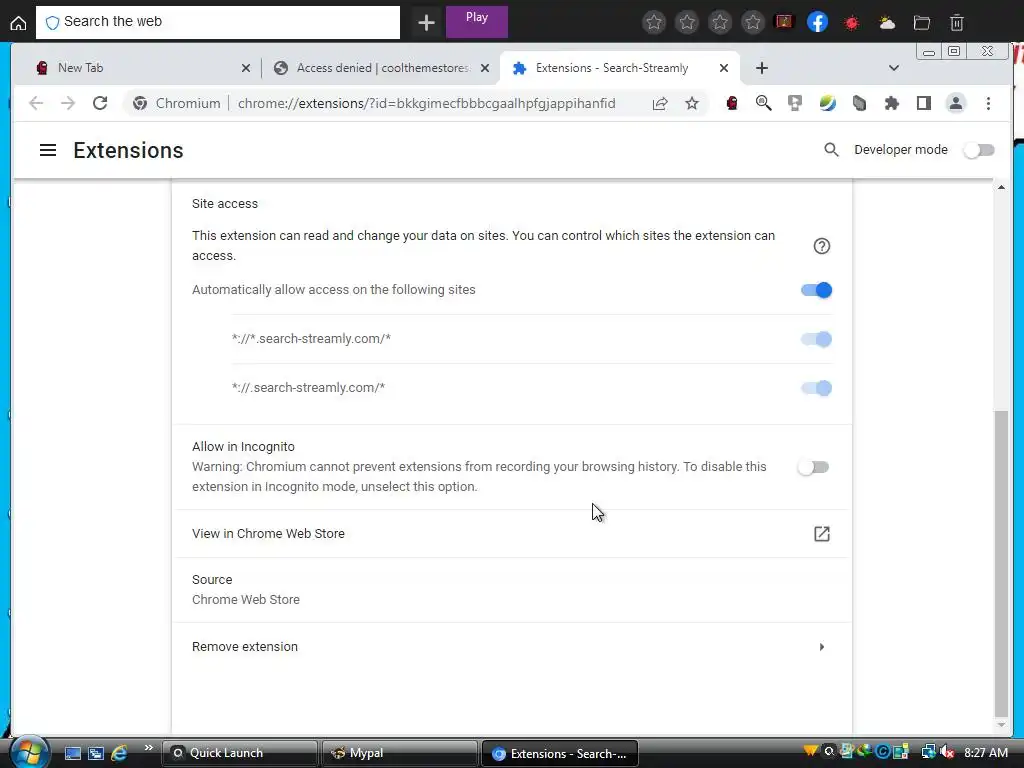
Task: Click the chrome://extensions address bar
Action: pos(426,103)
